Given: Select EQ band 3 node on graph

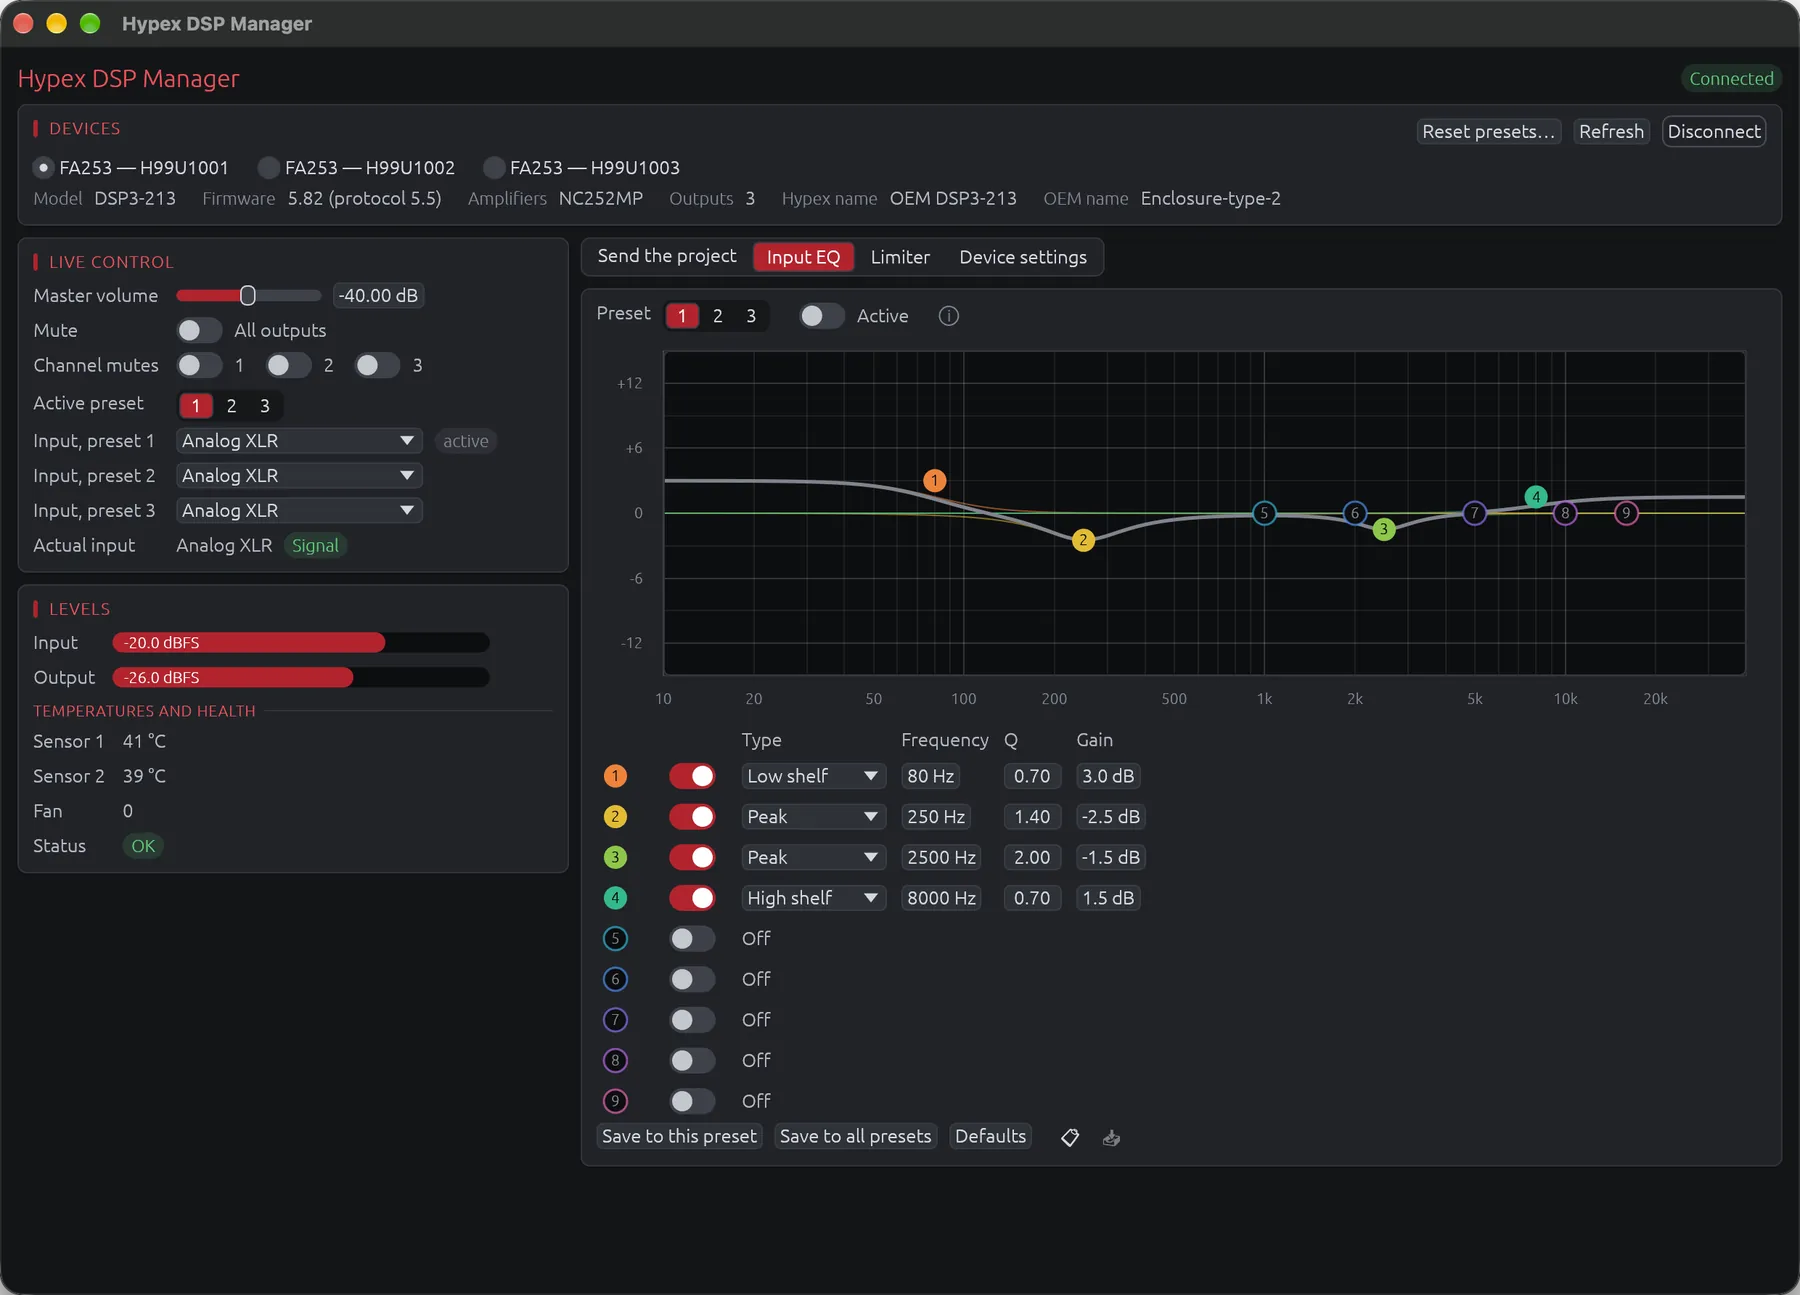Looking at the screenshot, I should click(1383, 529).
